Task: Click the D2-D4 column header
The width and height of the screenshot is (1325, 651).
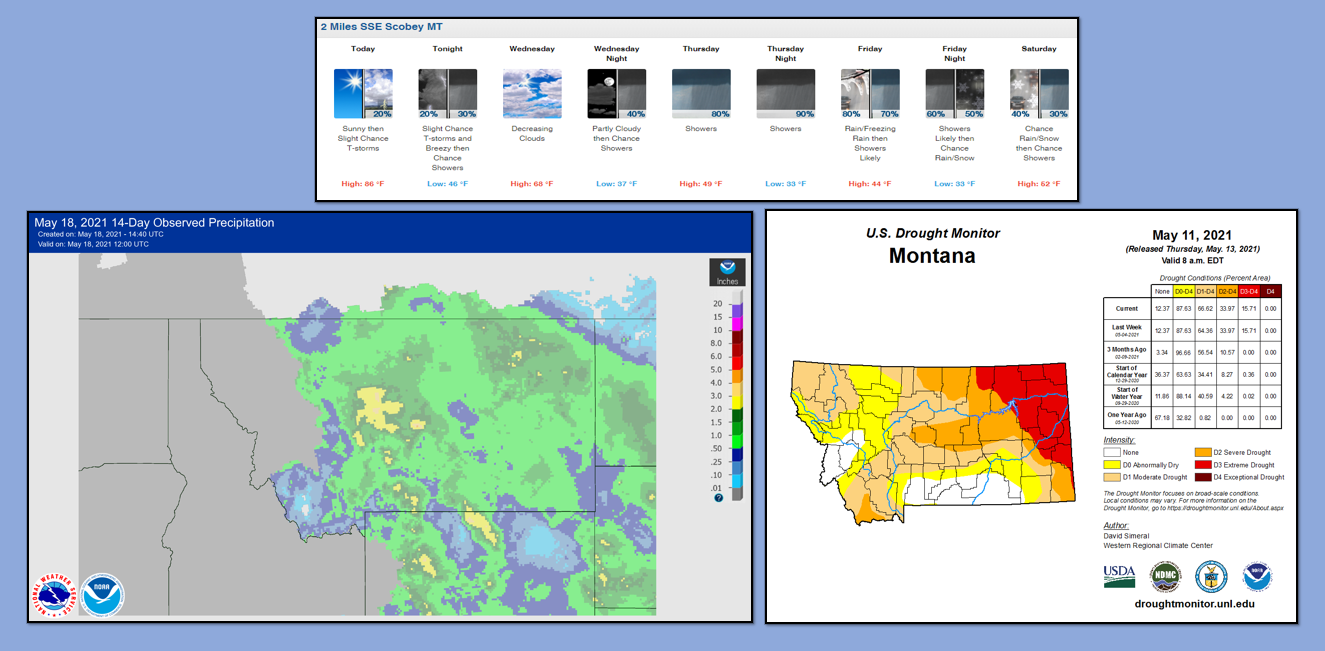Action: 1228,292
